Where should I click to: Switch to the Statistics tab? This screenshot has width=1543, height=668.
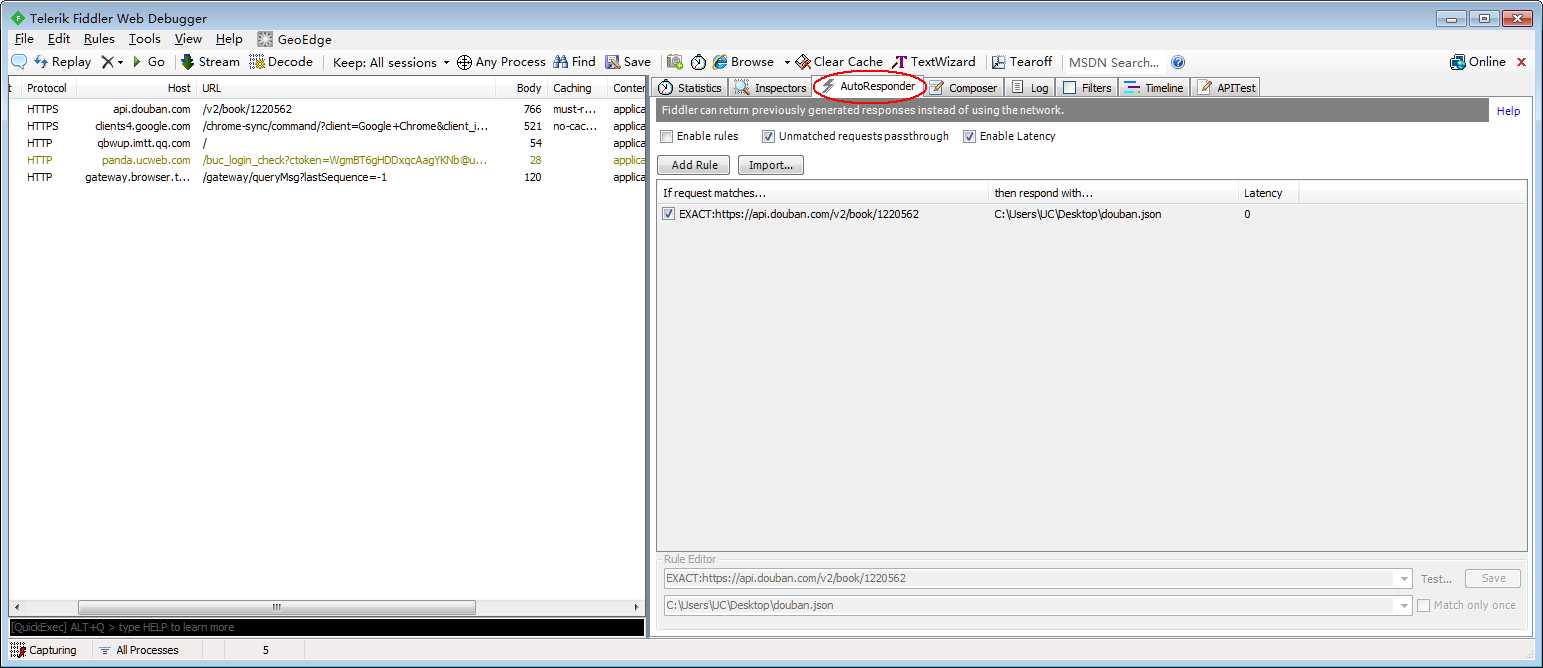pyautogui.click(x=690, y=88)
